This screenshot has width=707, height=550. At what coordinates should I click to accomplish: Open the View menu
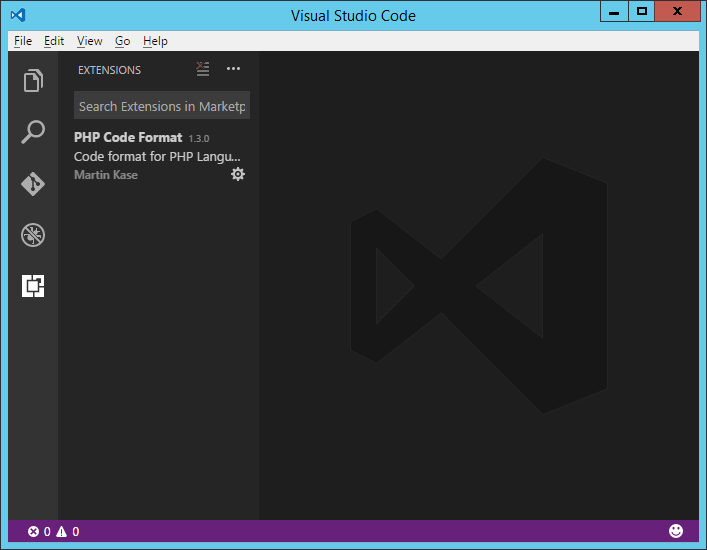click(89, 41)
